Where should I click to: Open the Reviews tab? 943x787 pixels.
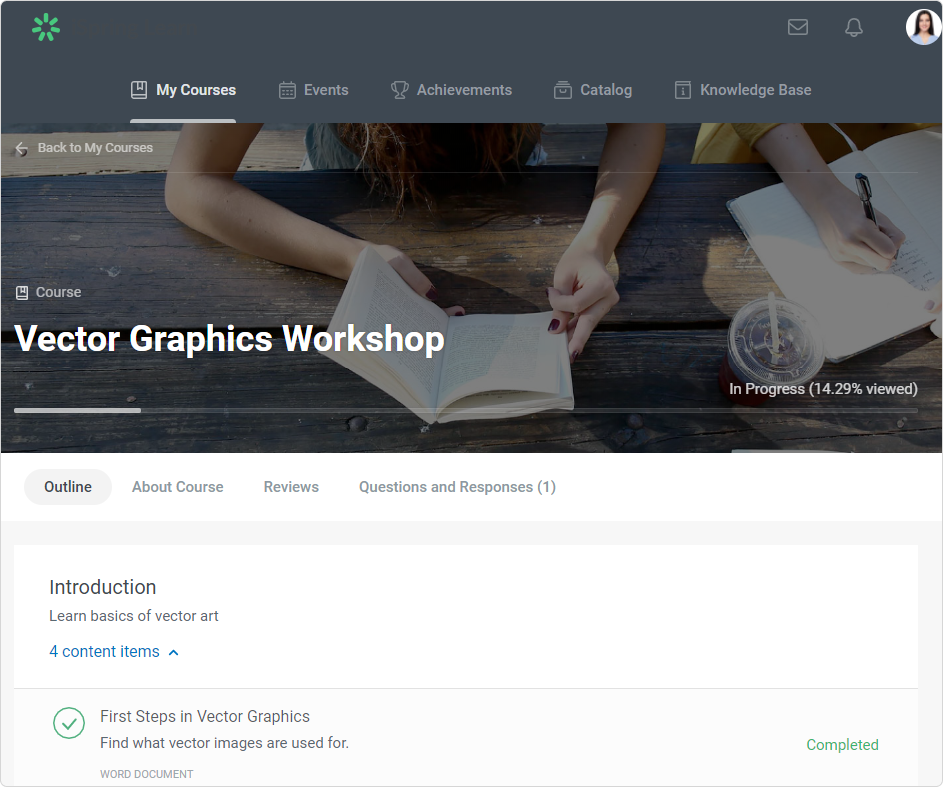(291, 487)
